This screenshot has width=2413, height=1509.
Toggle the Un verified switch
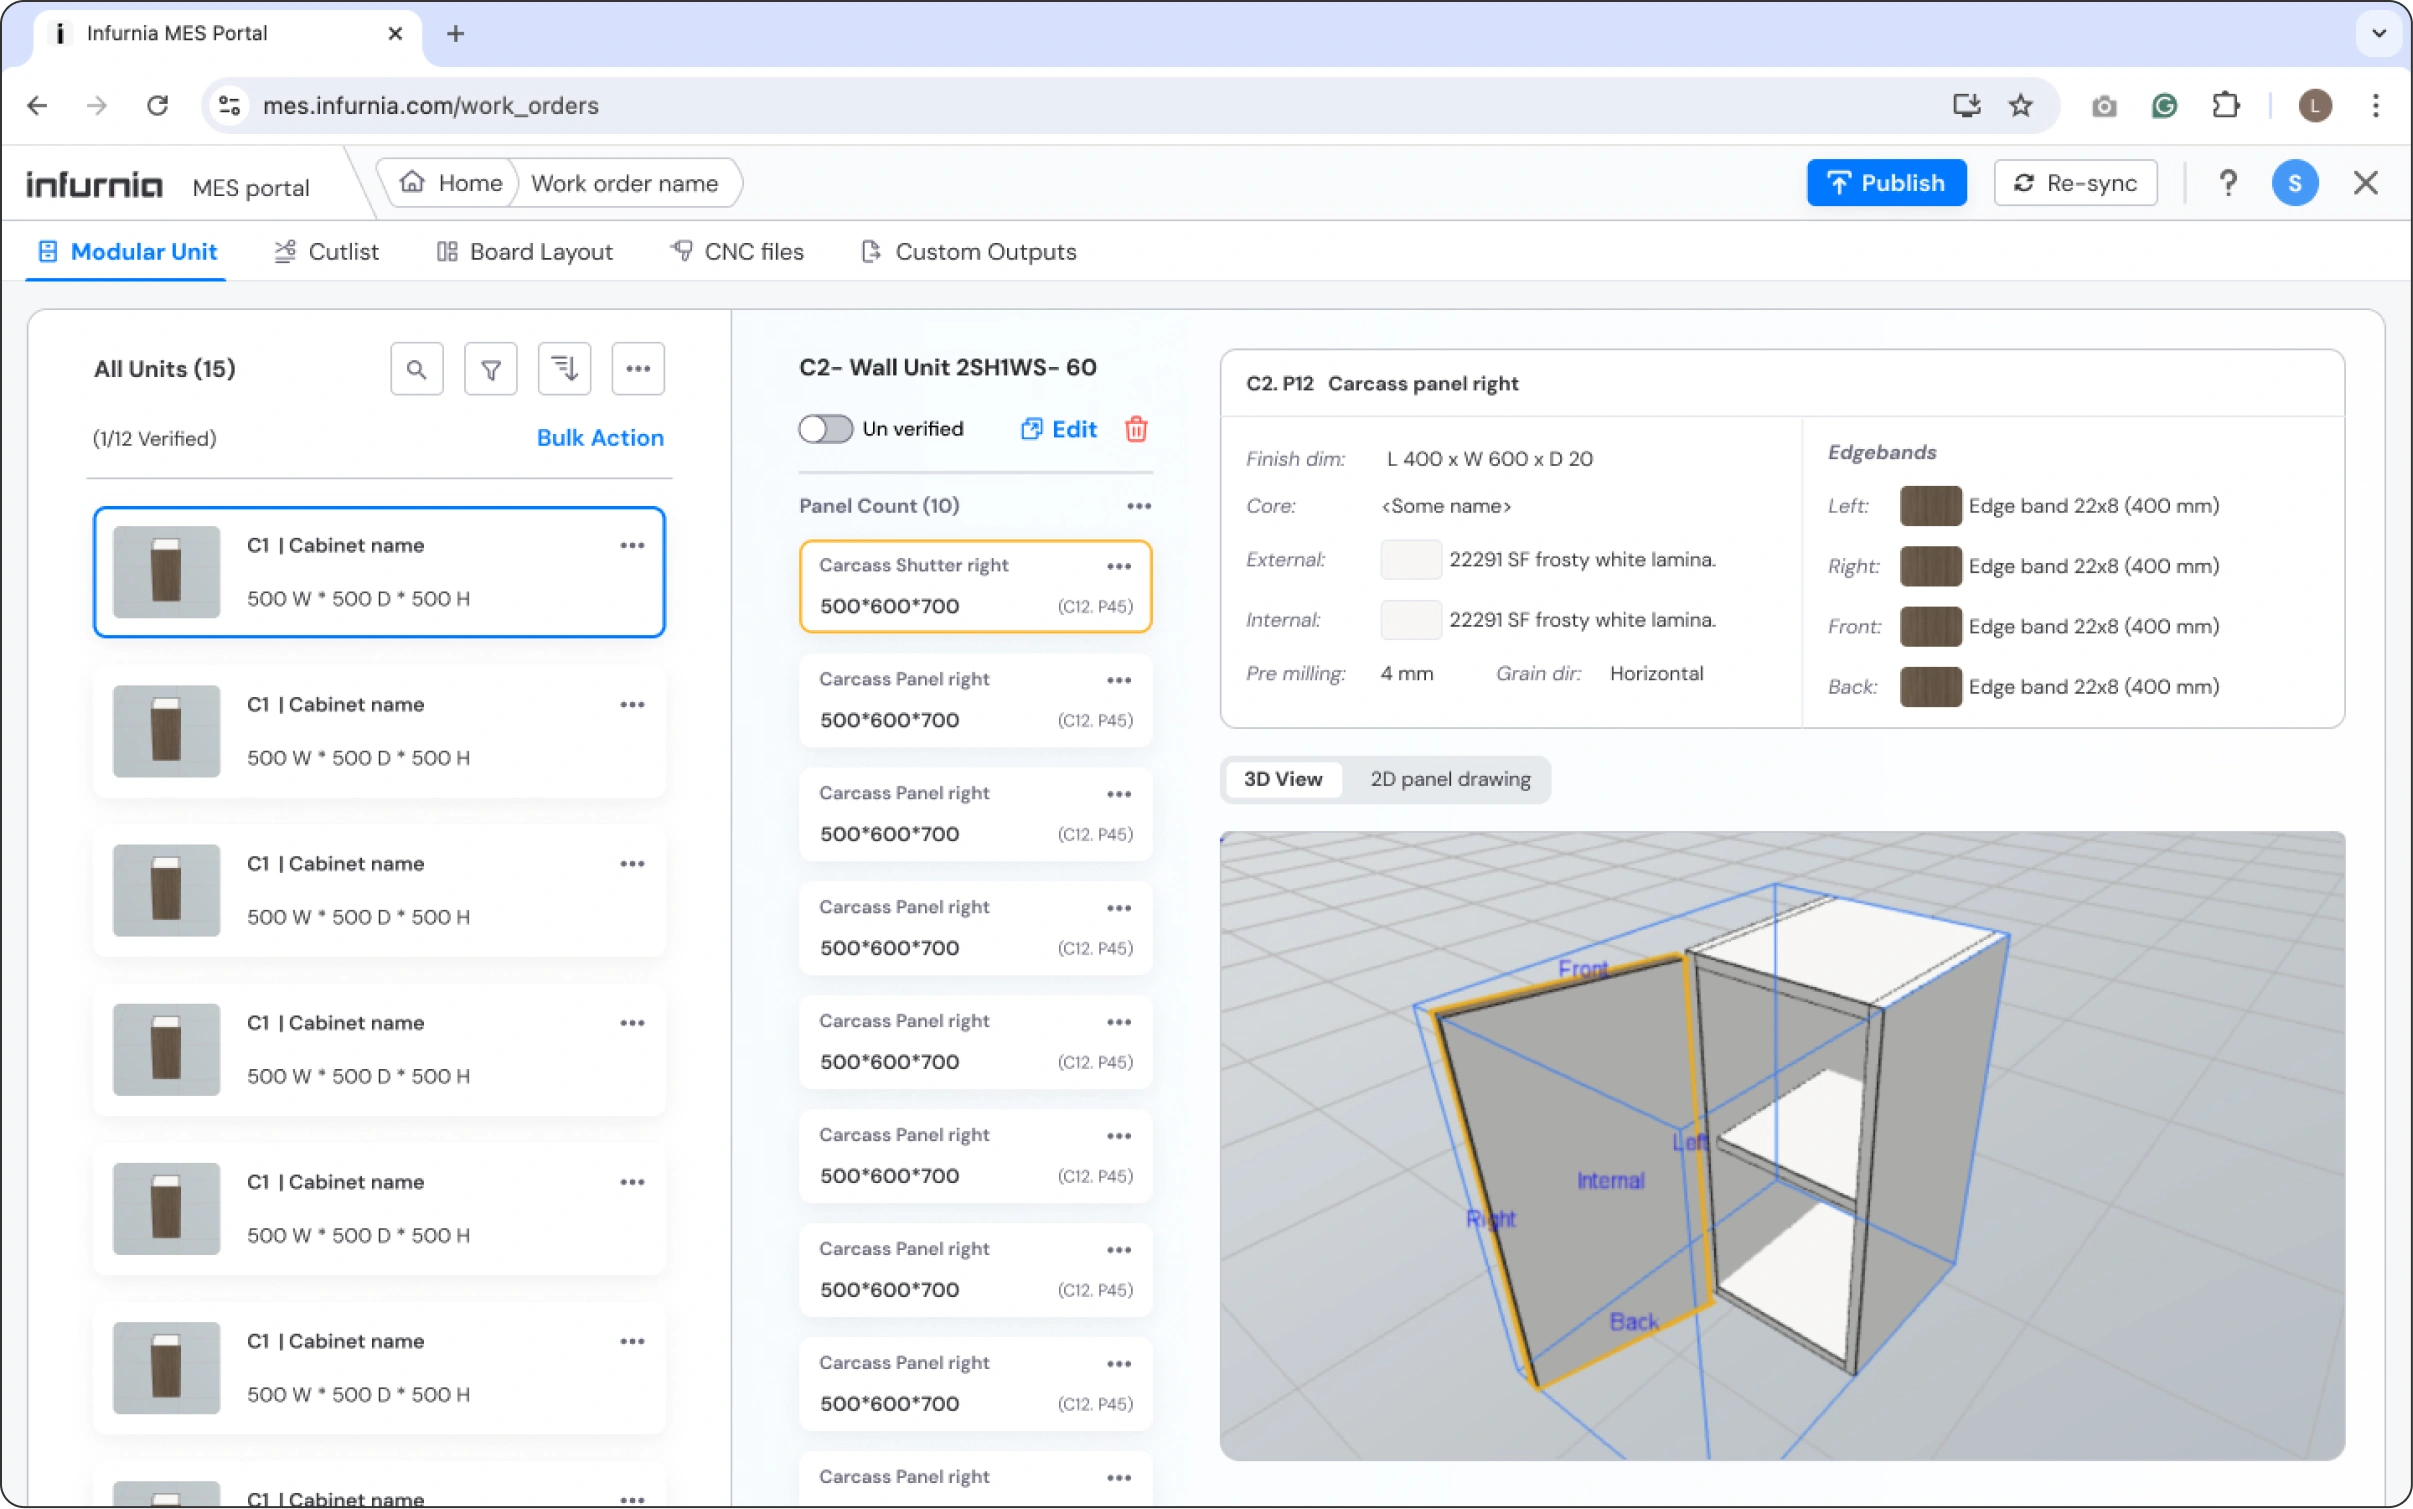pyautogui.click(x=825, y=429)
